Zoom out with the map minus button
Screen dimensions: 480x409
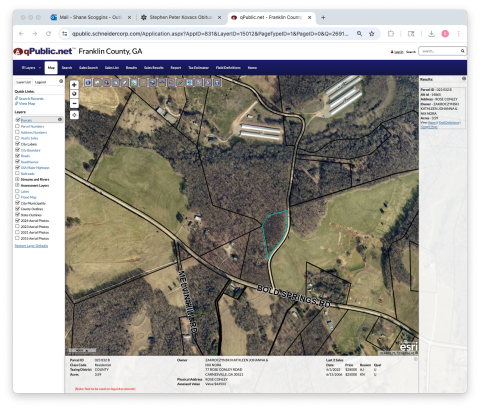pyautogui.click(x=74, y=103)
